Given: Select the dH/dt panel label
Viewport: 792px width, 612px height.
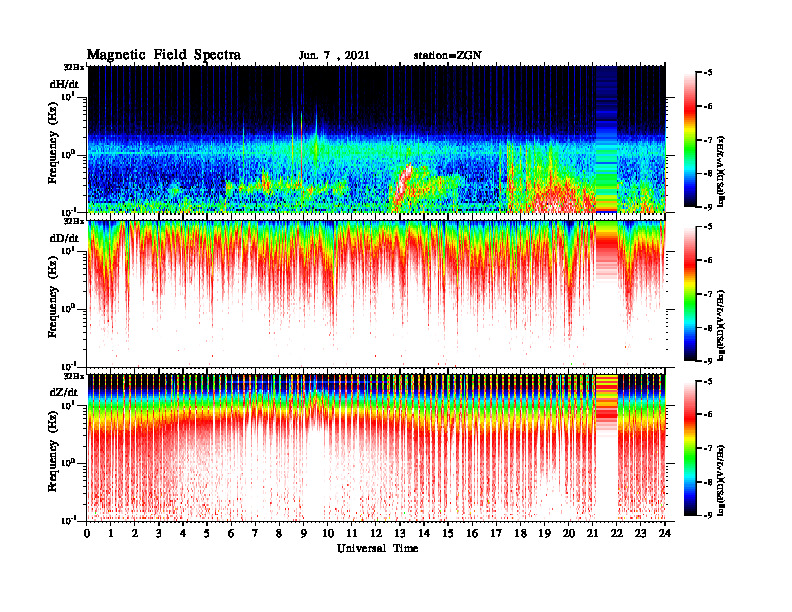Looking at the screenshot, I should (x=64, y=84).
